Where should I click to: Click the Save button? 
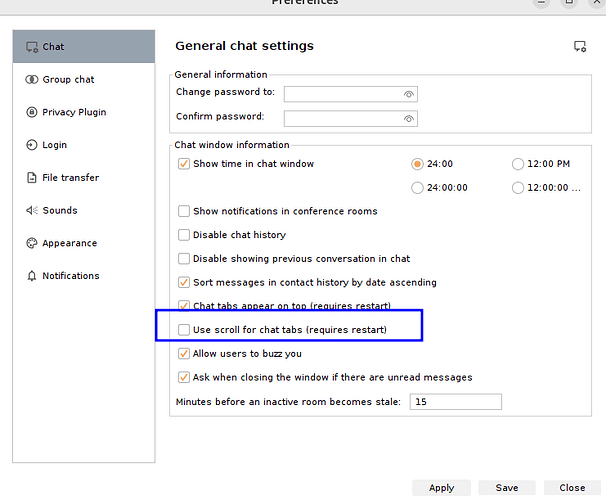click(506, 488)
